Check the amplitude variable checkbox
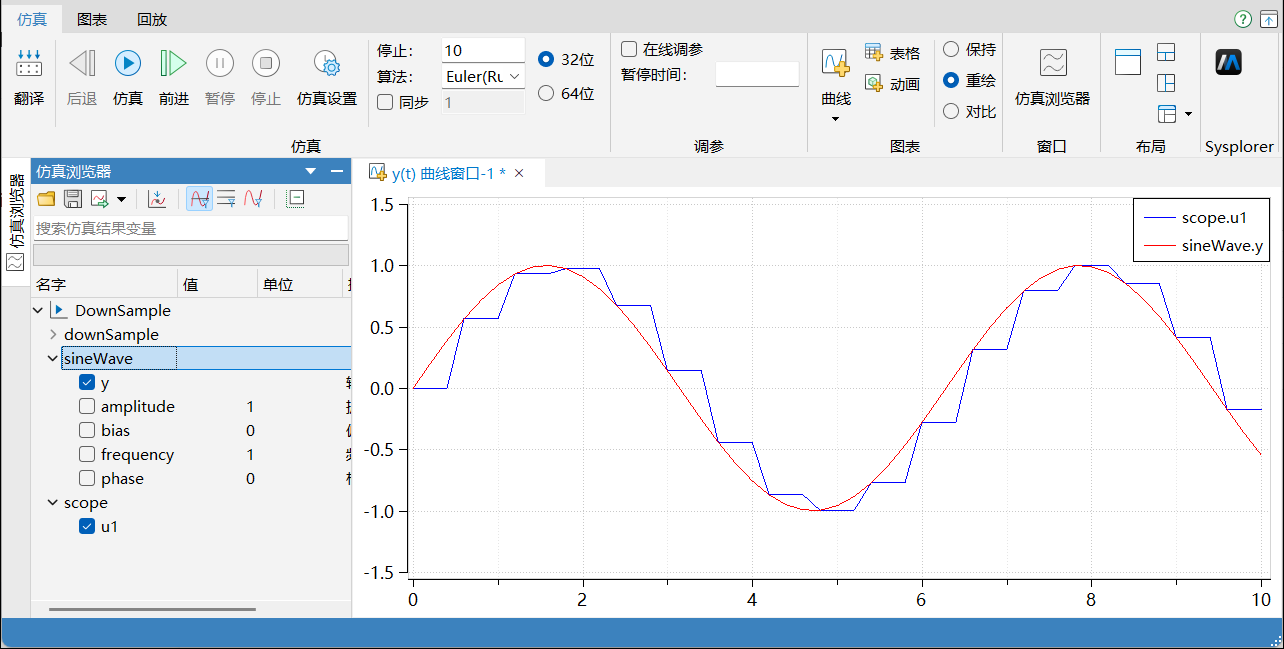The width and height of the screenshot is (1284, 649). point(87,407)
